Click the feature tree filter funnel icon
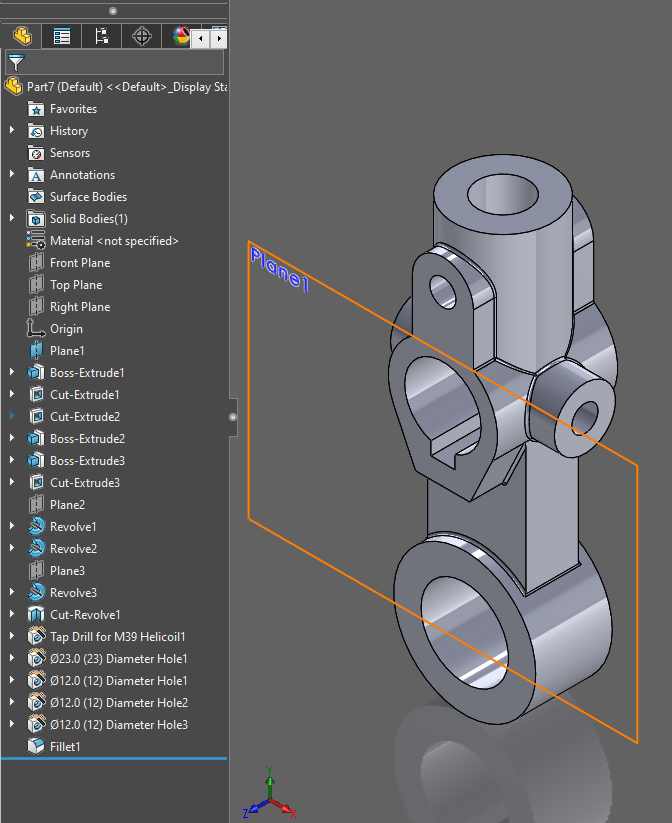This screenshot has height=823, width=672. pos(15,63)
